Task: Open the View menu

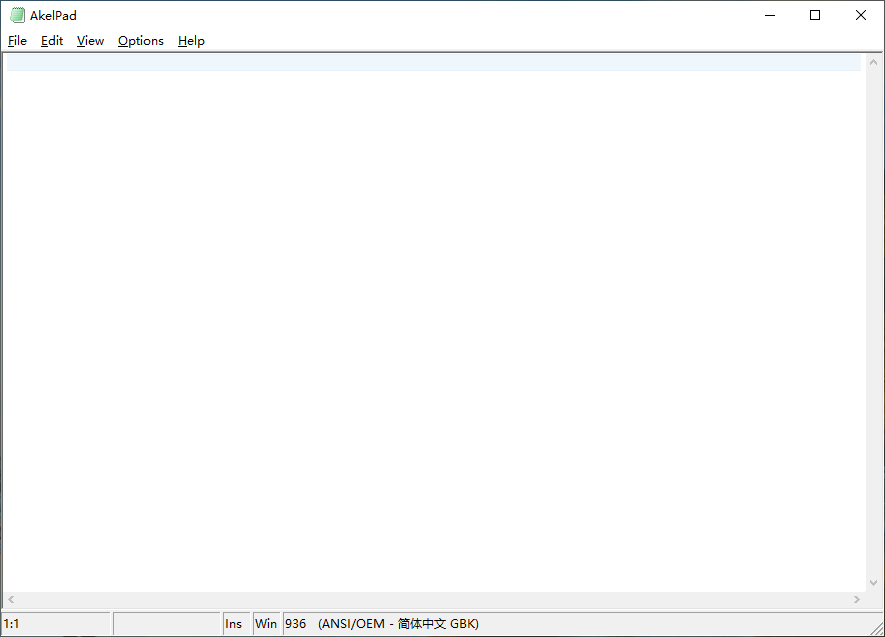Action: point(90,41)
